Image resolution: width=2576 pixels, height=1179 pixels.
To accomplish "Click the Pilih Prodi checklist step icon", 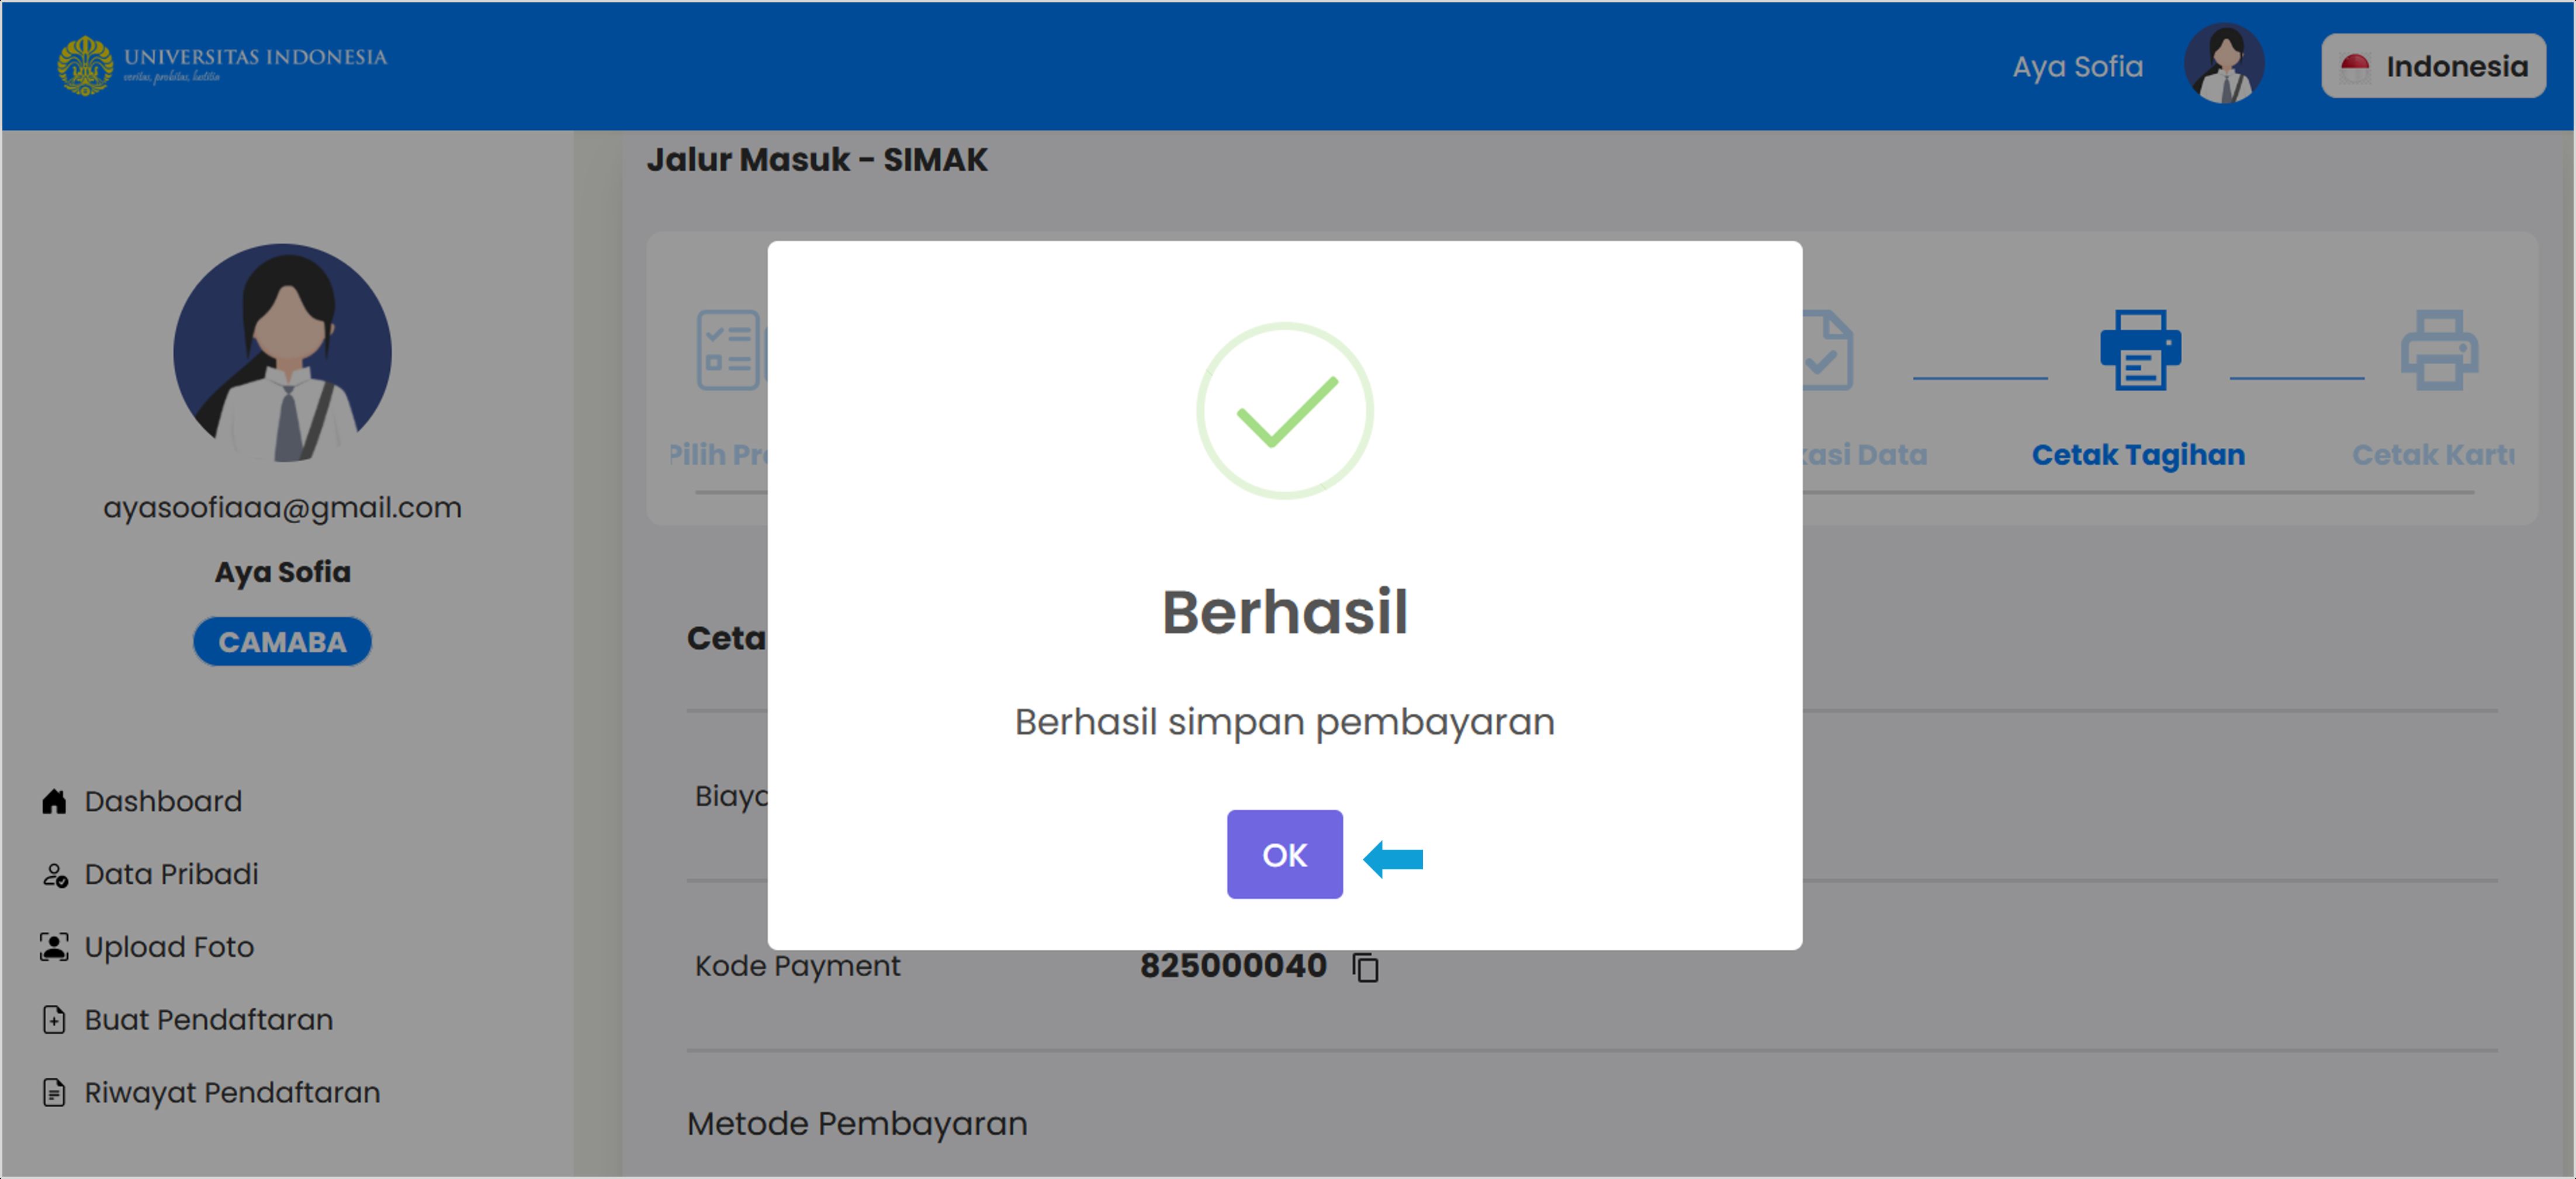I will point(729,350).
